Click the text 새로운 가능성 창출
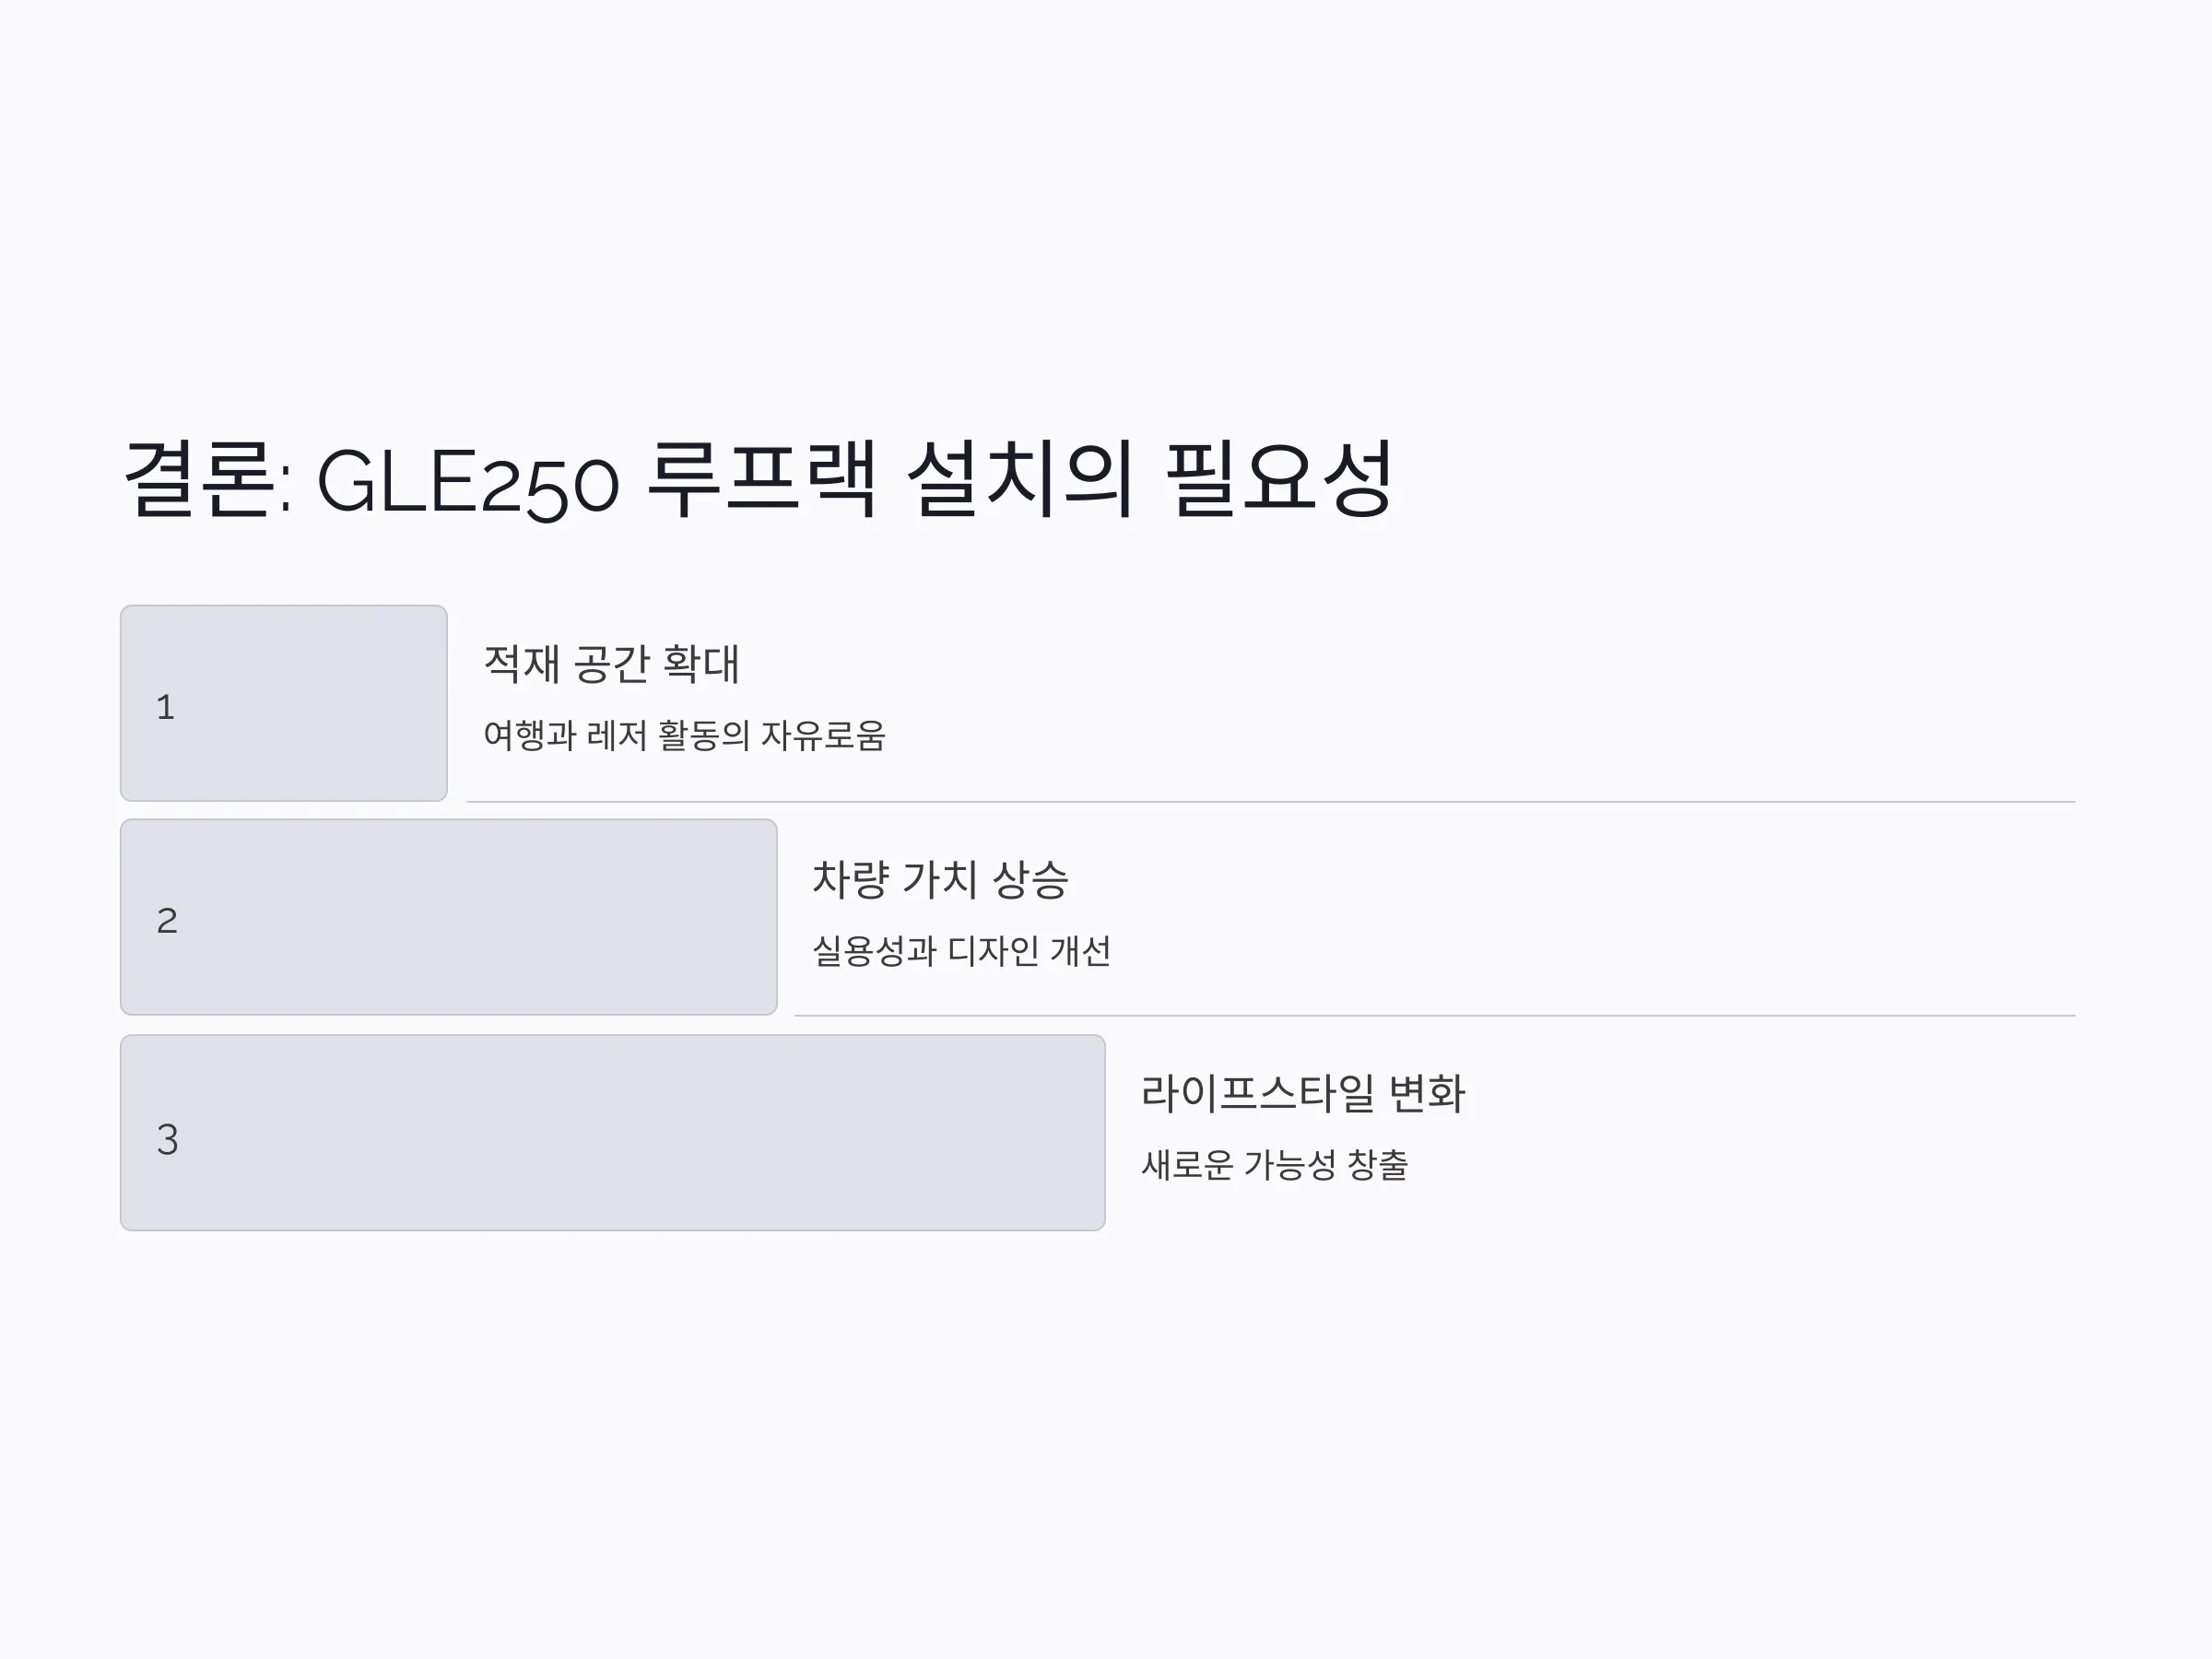The width and height of the screenshot is (2212, 1659). coord(1275,1164)
